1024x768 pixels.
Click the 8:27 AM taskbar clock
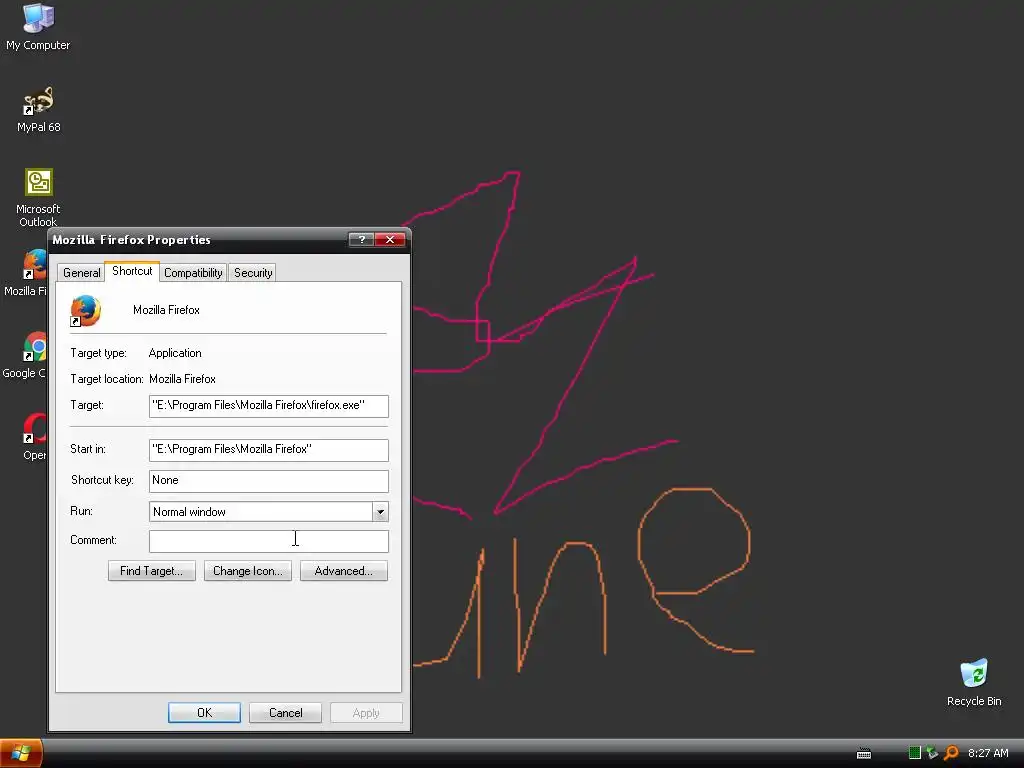tap(988, 753)
